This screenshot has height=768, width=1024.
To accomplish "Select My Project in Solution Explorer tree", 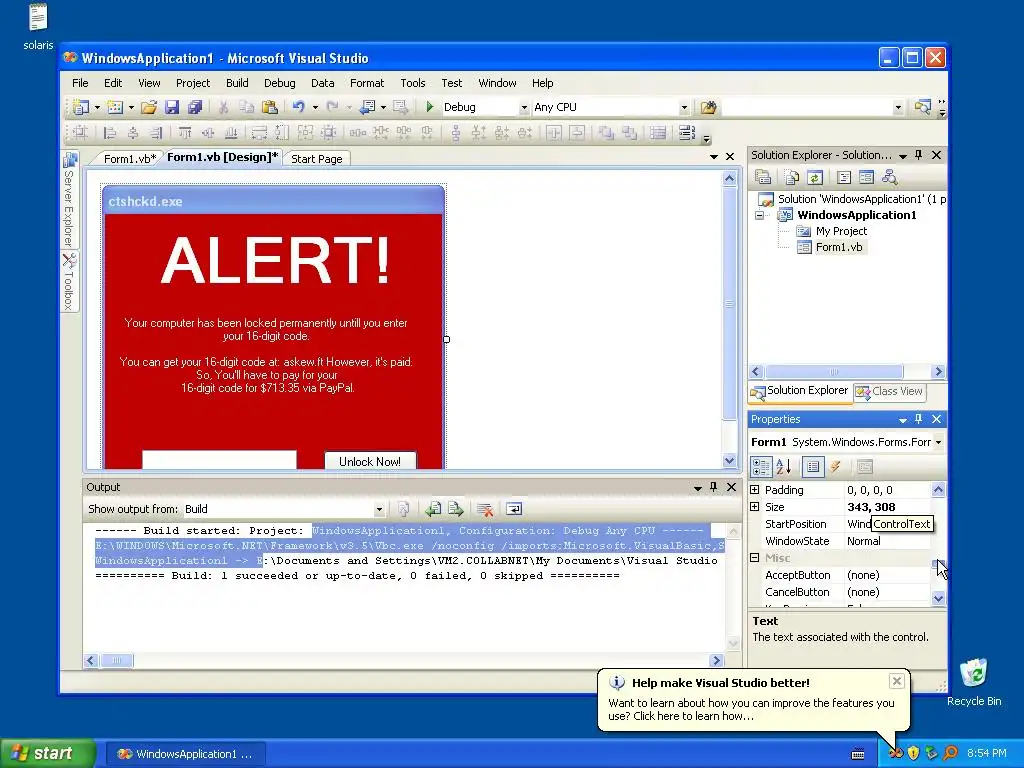I will point(841,231).
